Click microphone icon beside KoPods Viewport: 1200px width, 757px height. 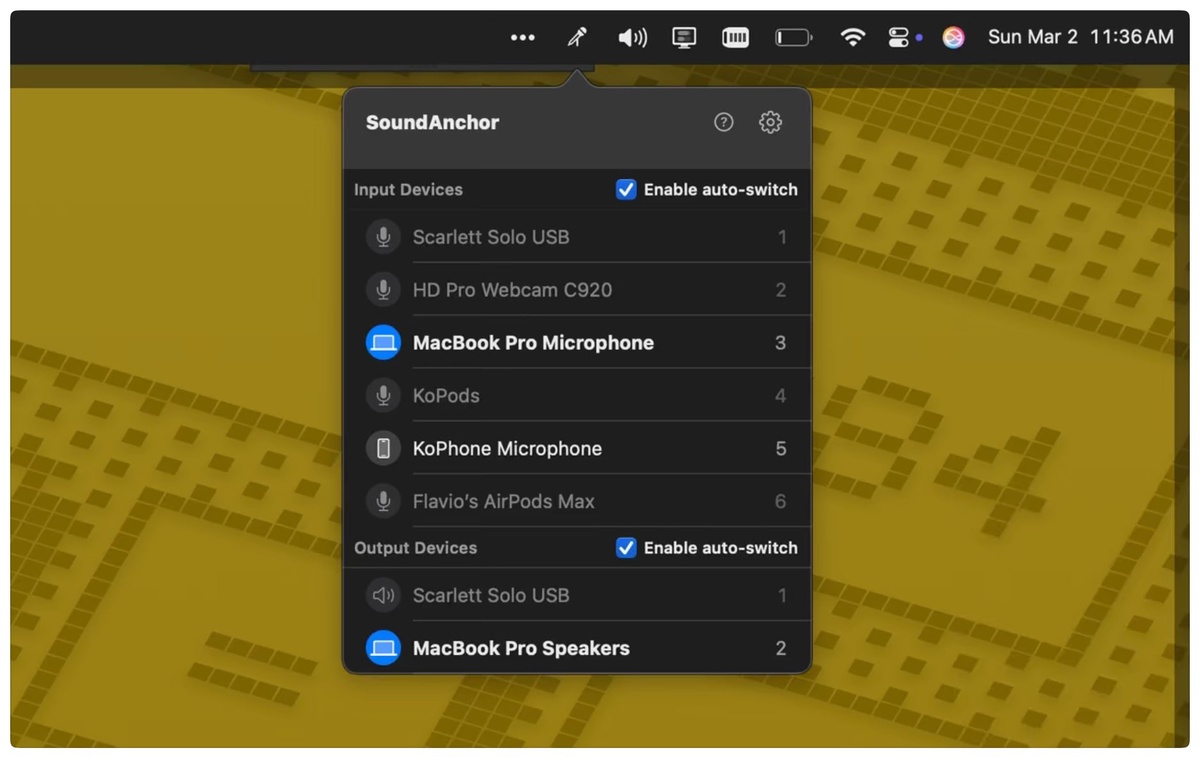383,396
